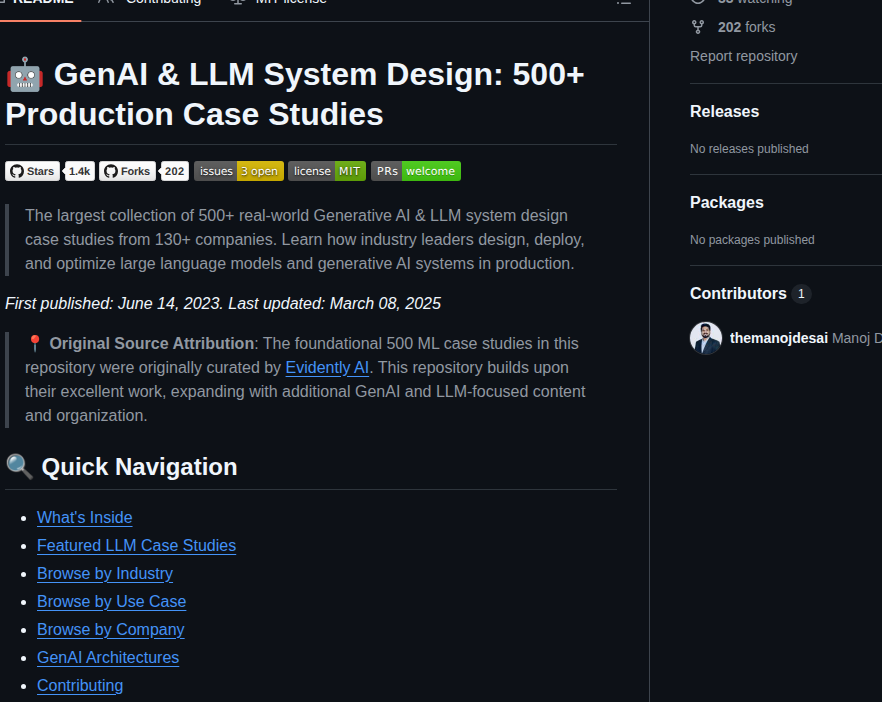Click the 1.4k stars count badge
This screenshot has width=882, height=702.
(79, 171)
